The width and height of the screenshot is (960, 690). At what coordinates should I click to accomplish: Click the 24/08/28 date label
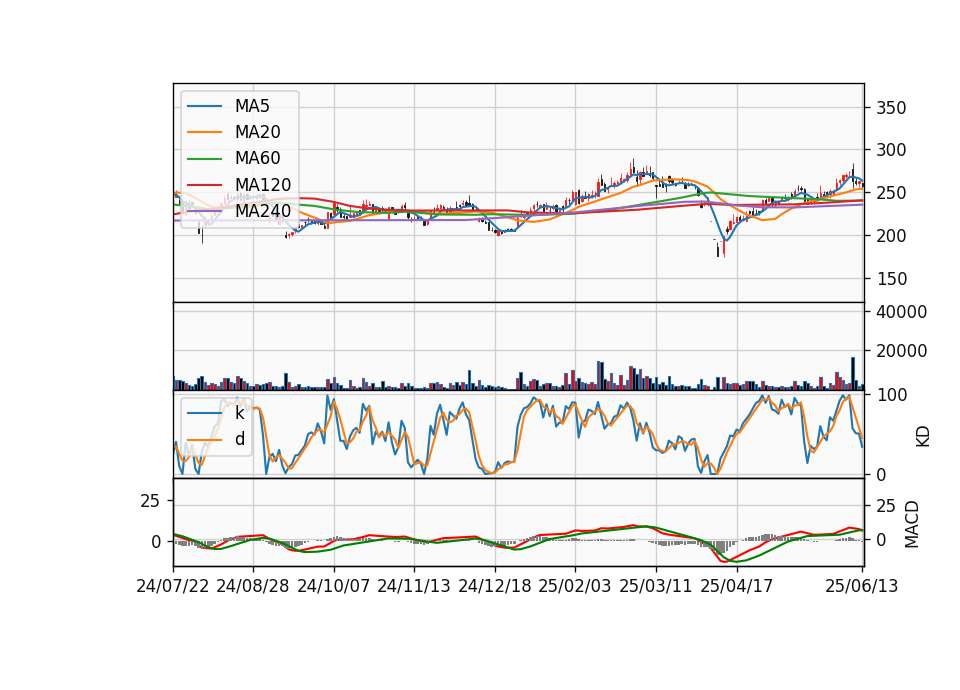pos(253,586)
